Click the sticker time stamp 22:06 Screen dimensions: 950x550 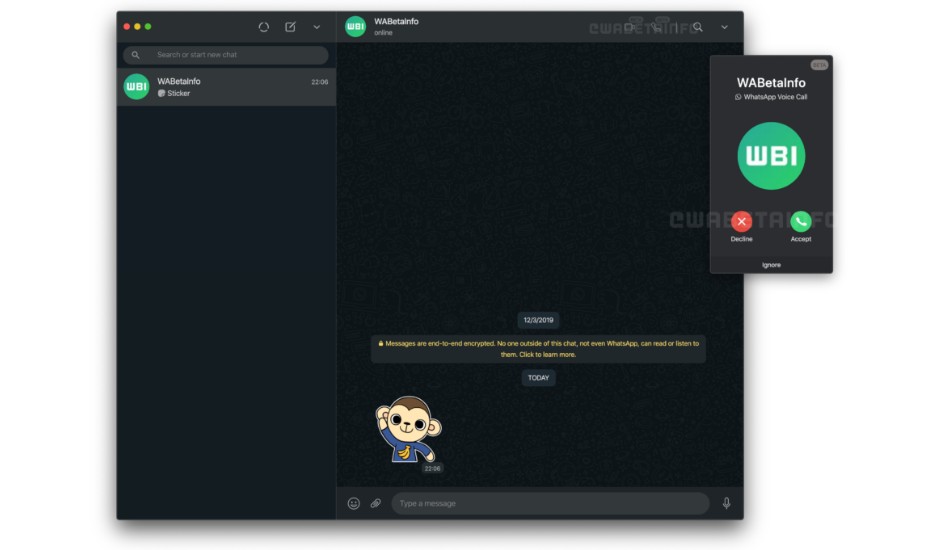(433, 468)
